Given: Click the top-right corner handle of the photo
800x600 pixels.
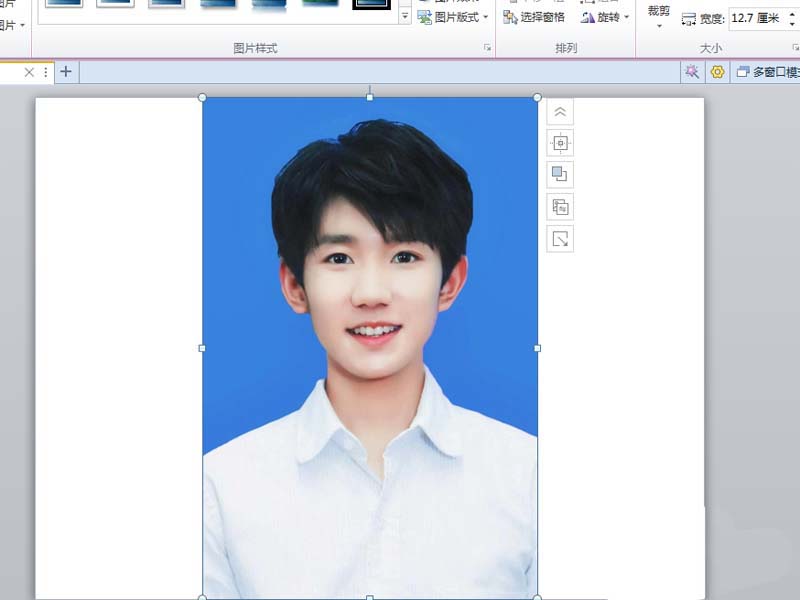Looking at the screenshot, I should 537,97.
